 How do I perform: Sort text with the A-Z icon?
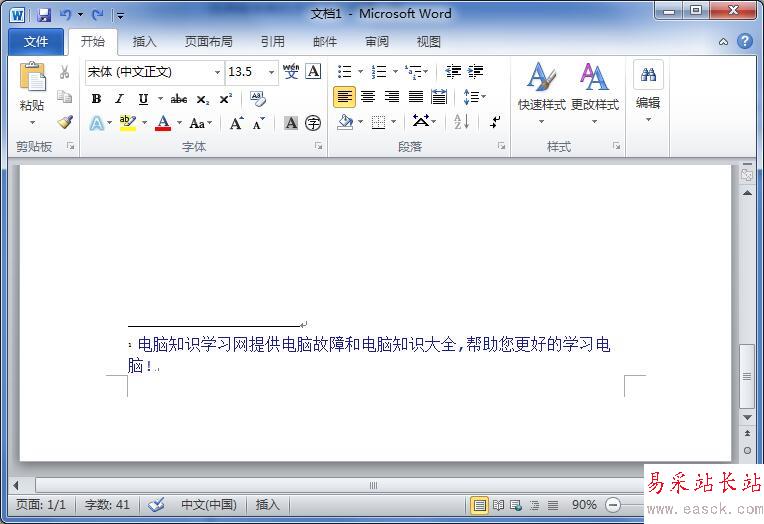pos(461,121)
